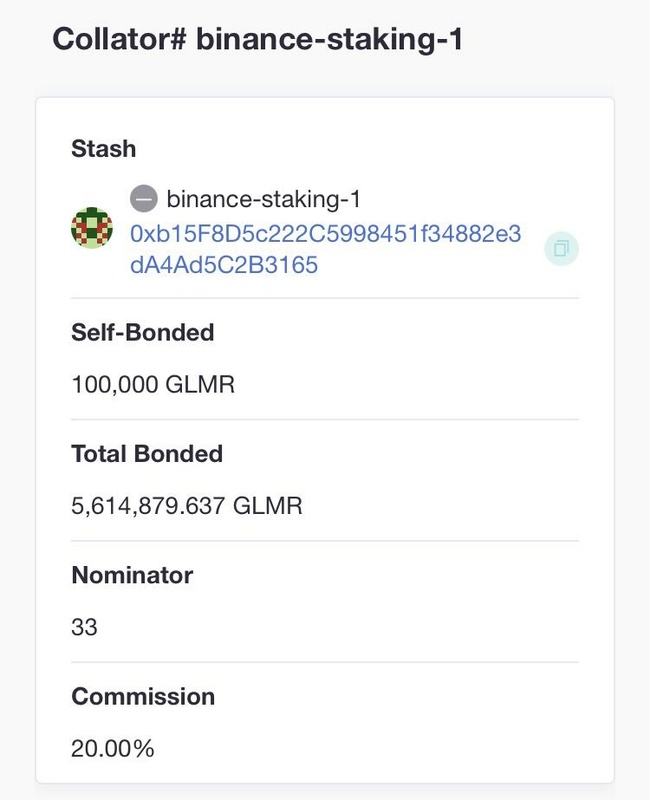The image size is (650, 800).
Task: Click the binance-staking-1 stash display name
Action: click(263, 199)
